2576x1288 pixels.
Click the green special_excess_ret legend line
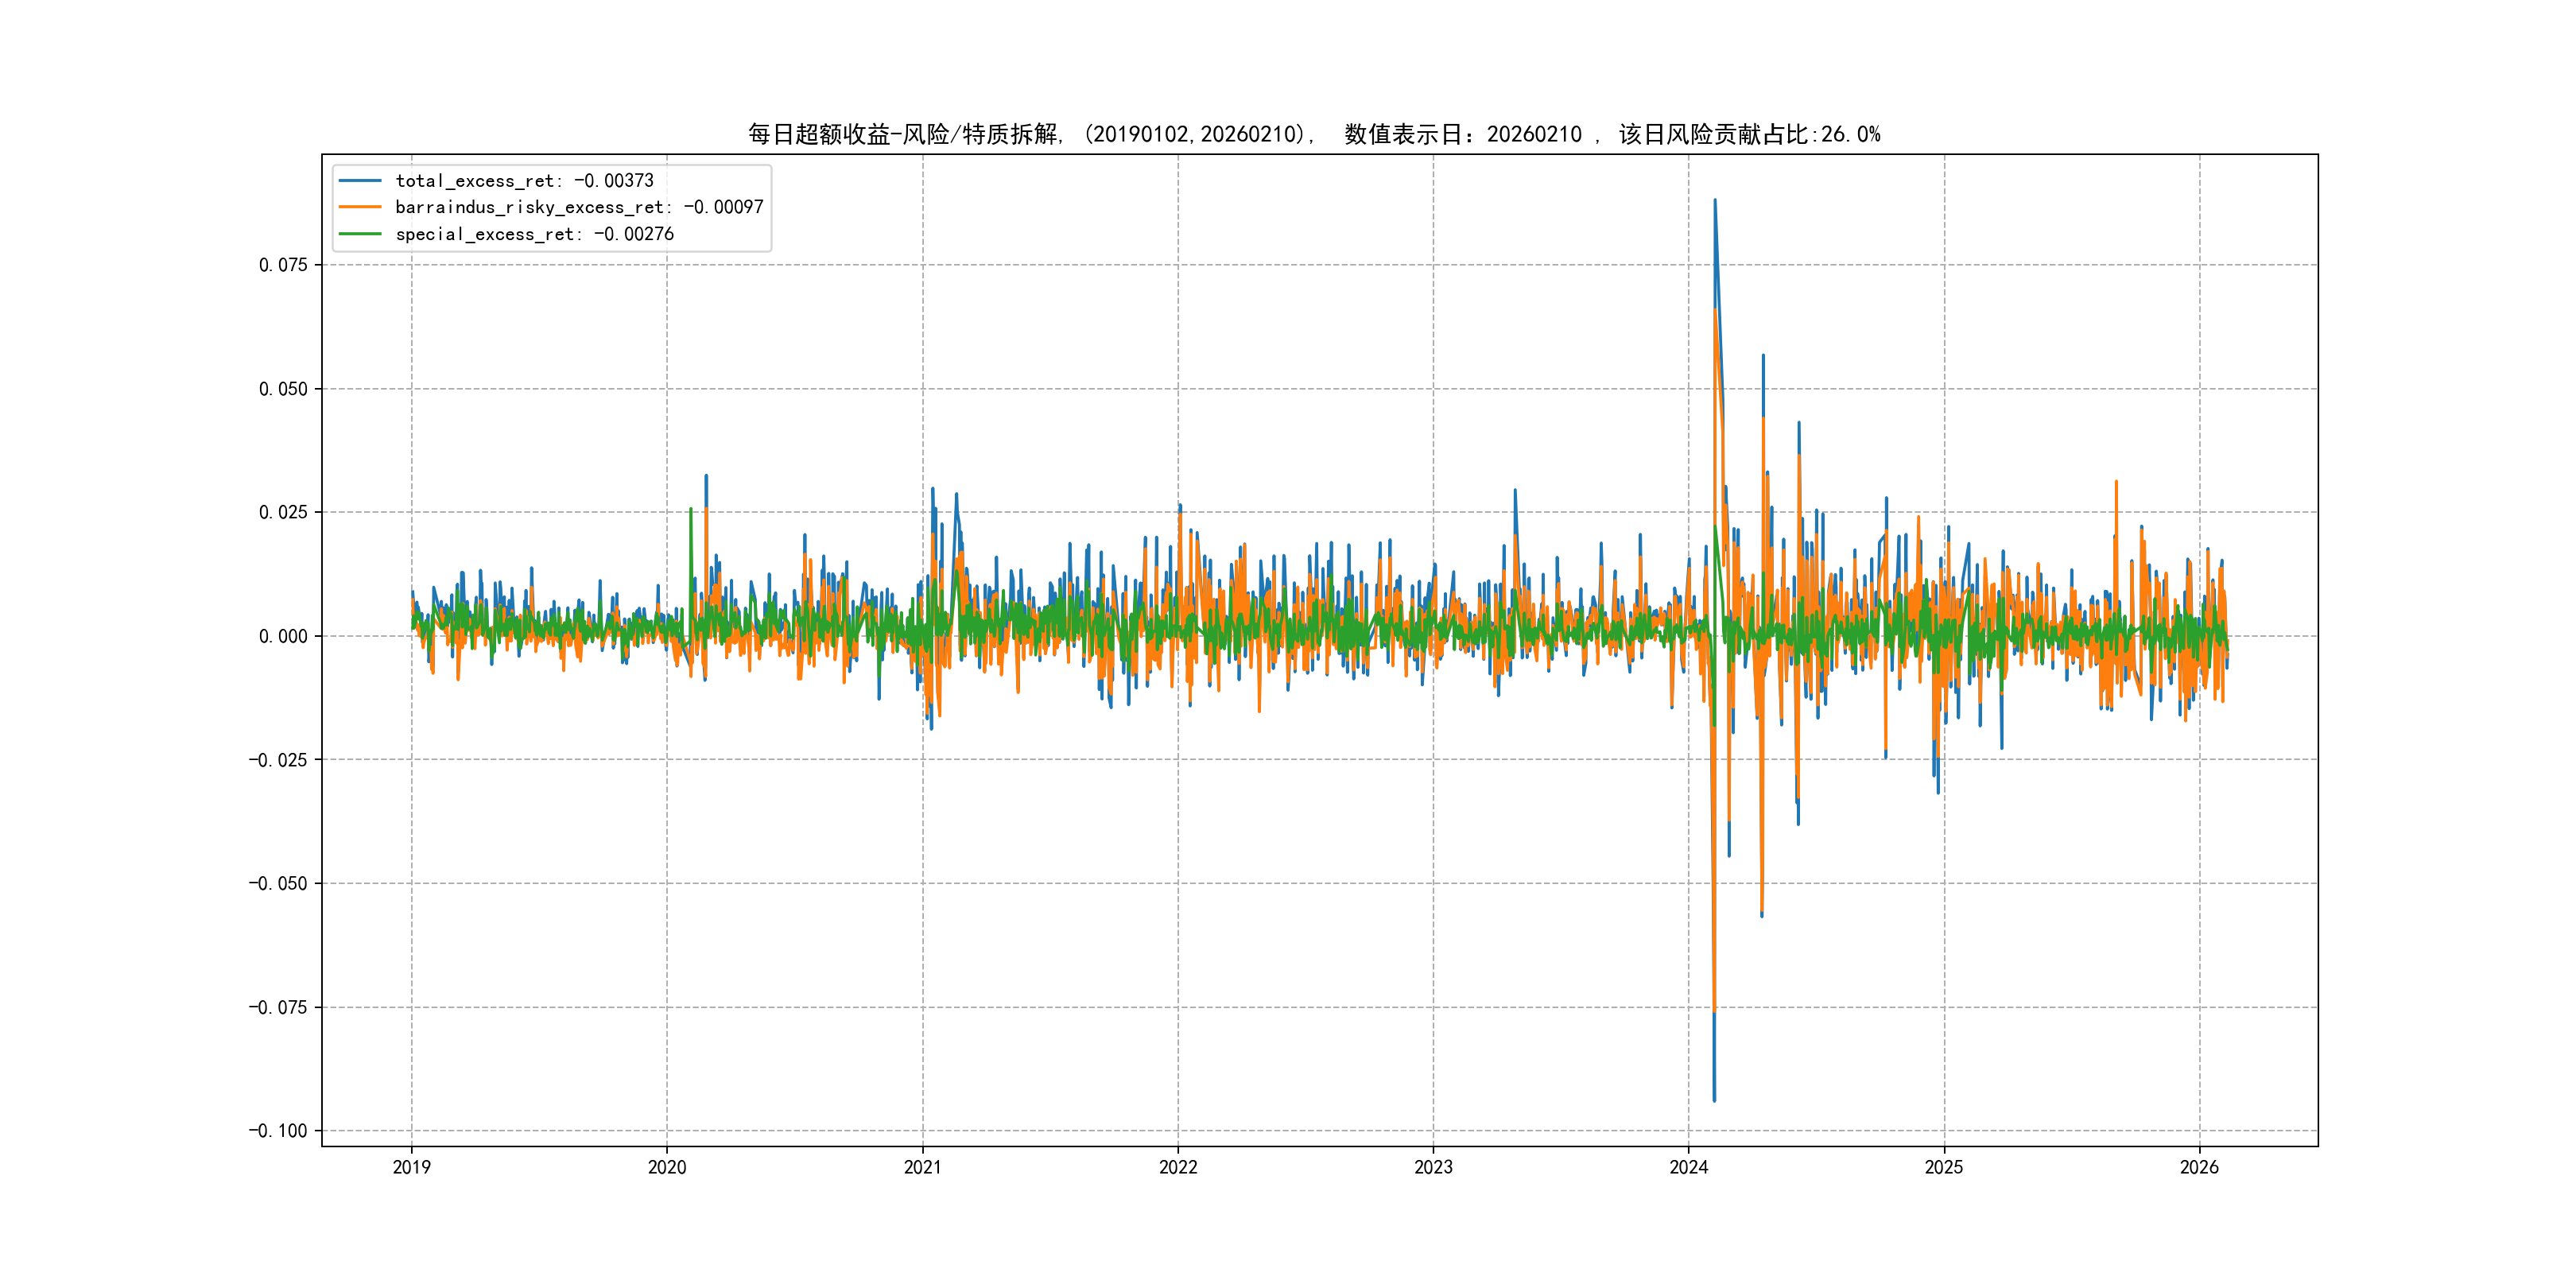[x=360, y=234]
